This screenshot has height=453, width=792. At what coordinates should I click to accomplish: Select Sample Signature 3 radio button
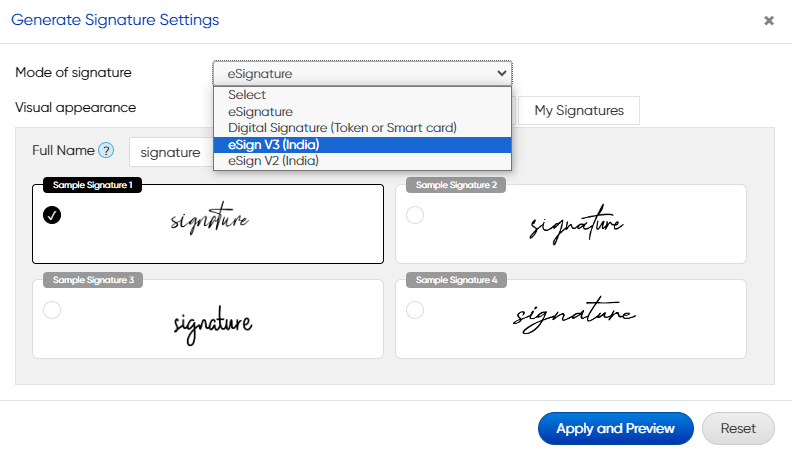point(53,310)
